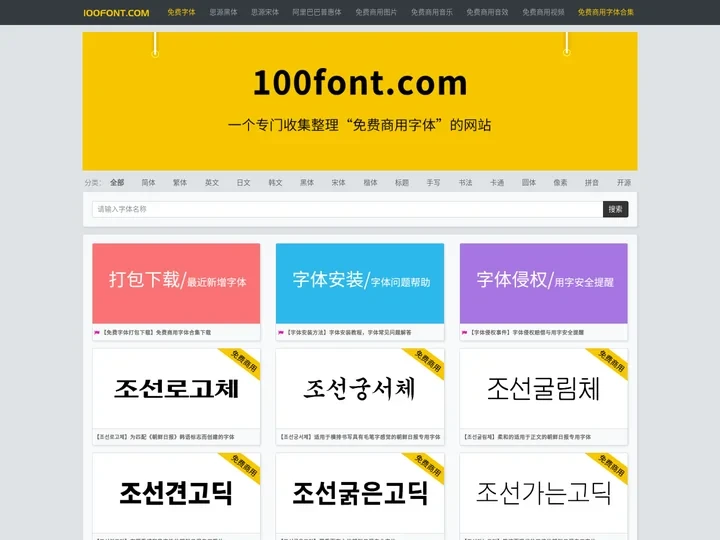The image size is (720, 540).
Task: Select the 拼音 category filter
Action: pos(592,182)
